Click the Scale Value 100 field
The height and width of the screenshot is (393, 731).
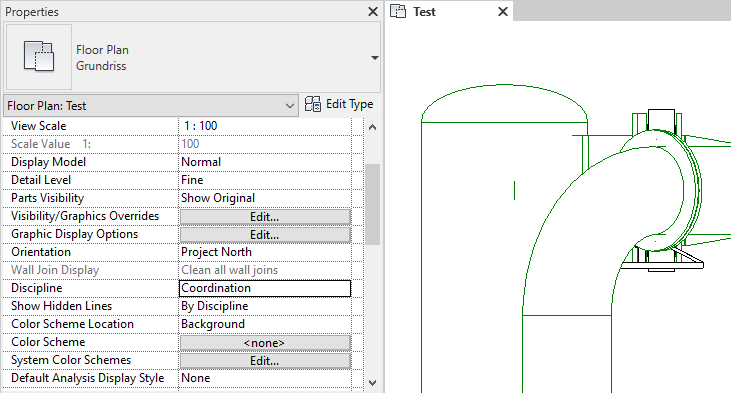(x=265, y=144)
